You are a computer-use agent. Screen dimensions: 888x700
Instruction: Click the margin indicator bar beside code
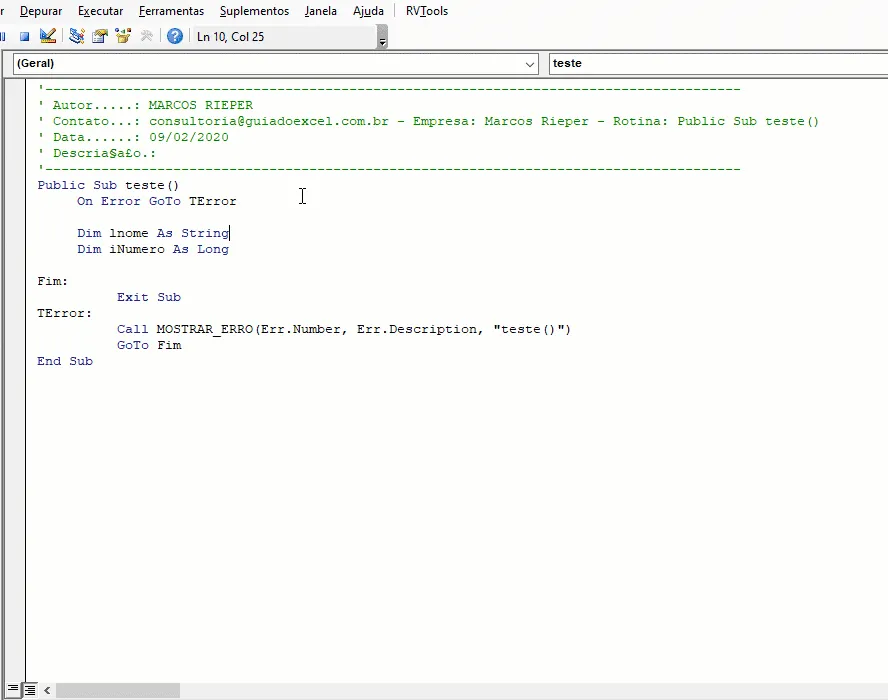14,379
